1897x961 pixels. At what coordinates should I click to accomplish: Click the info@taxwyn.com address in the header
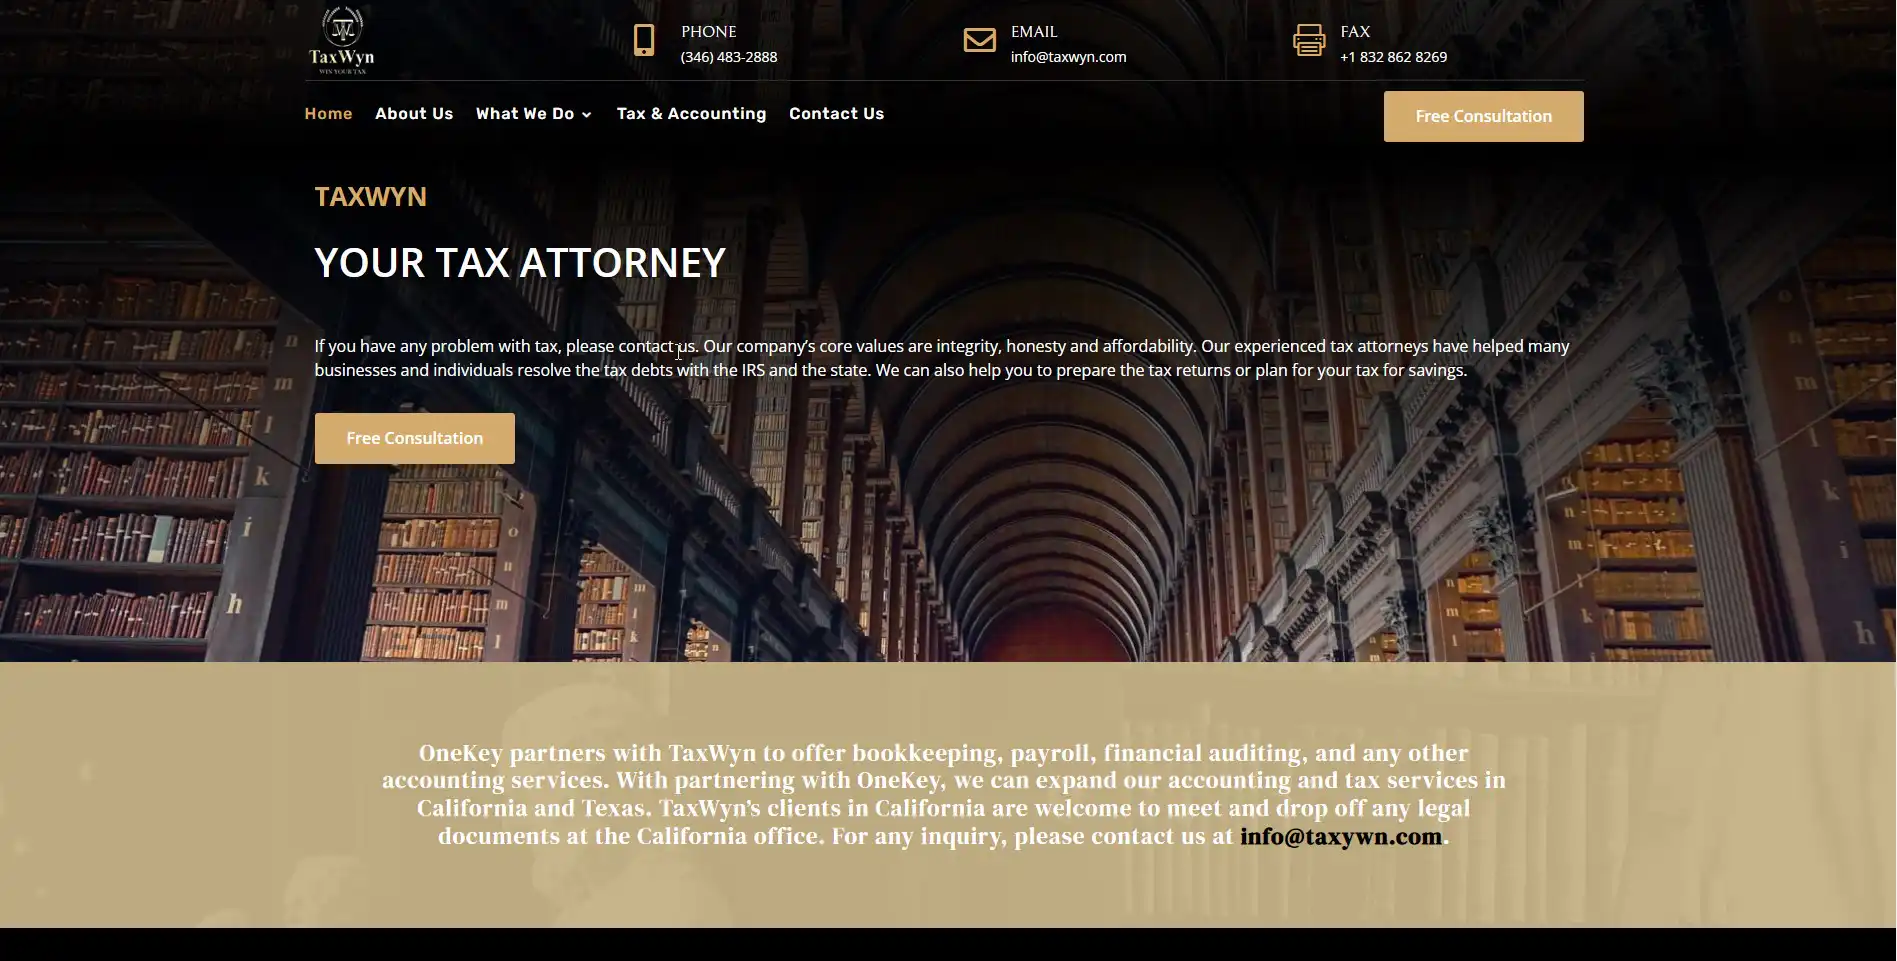point(1068,57)
